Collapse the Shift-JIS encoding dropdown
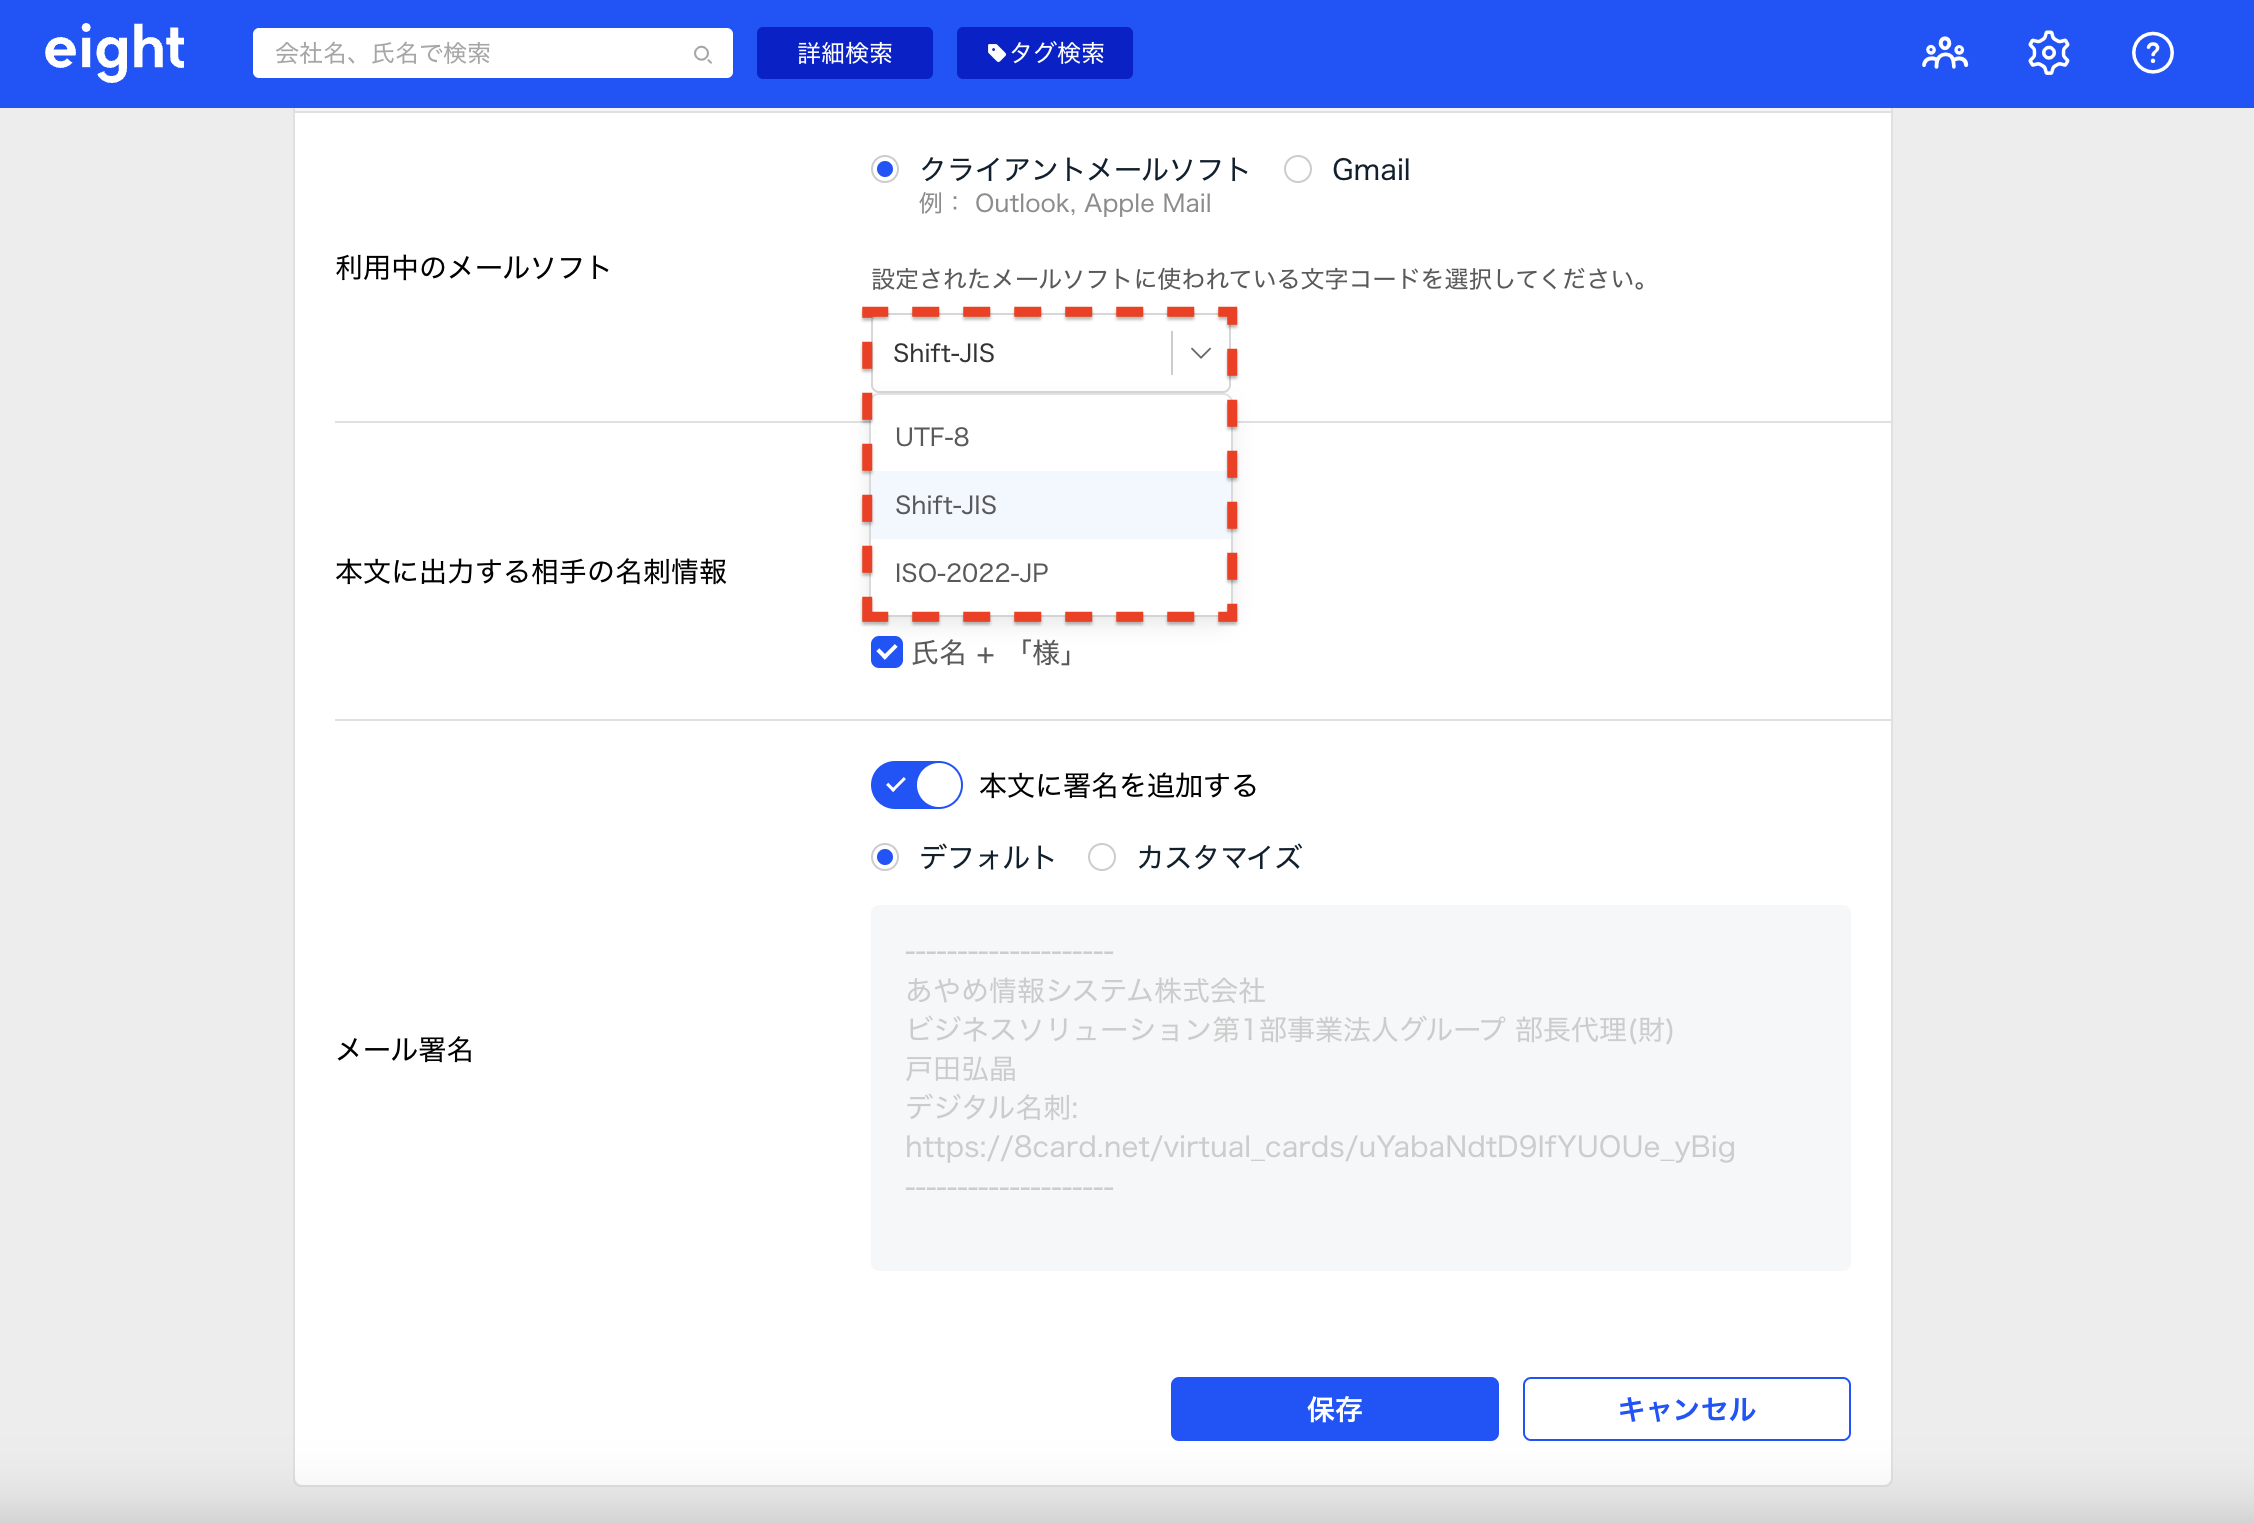 (1020, 353)
